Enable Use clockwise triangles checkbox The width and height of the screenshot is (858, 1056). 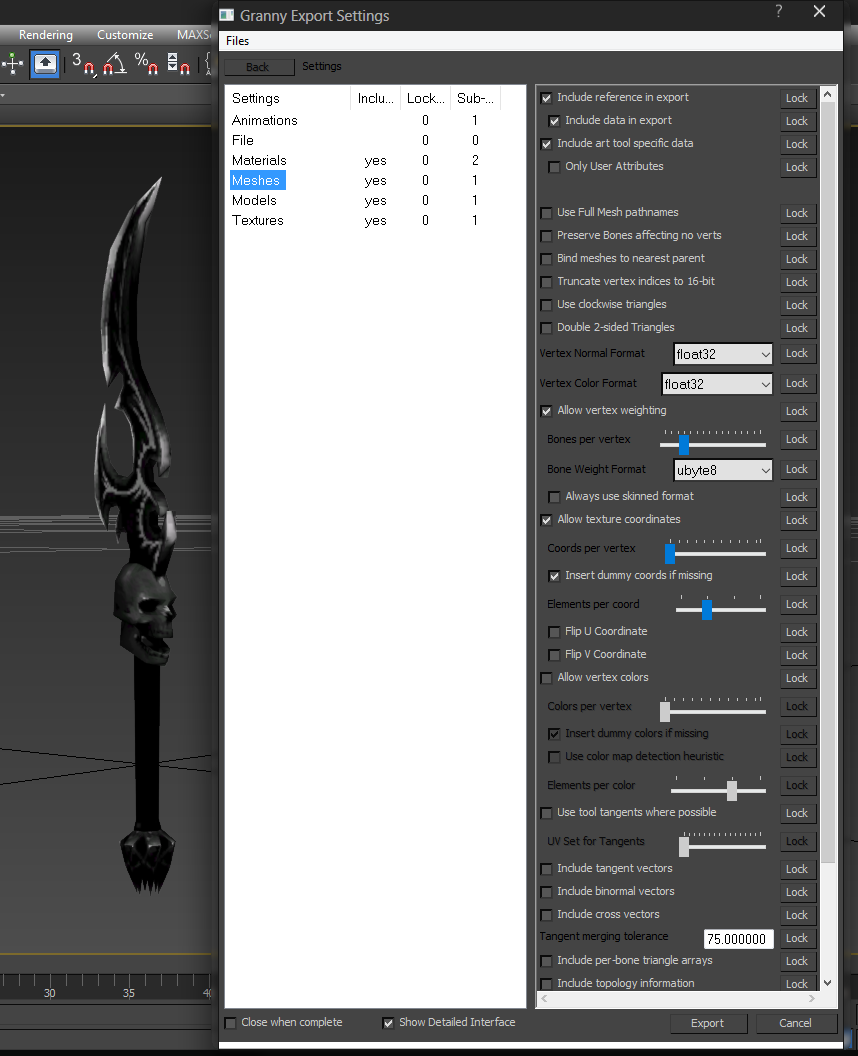point(546,305)
